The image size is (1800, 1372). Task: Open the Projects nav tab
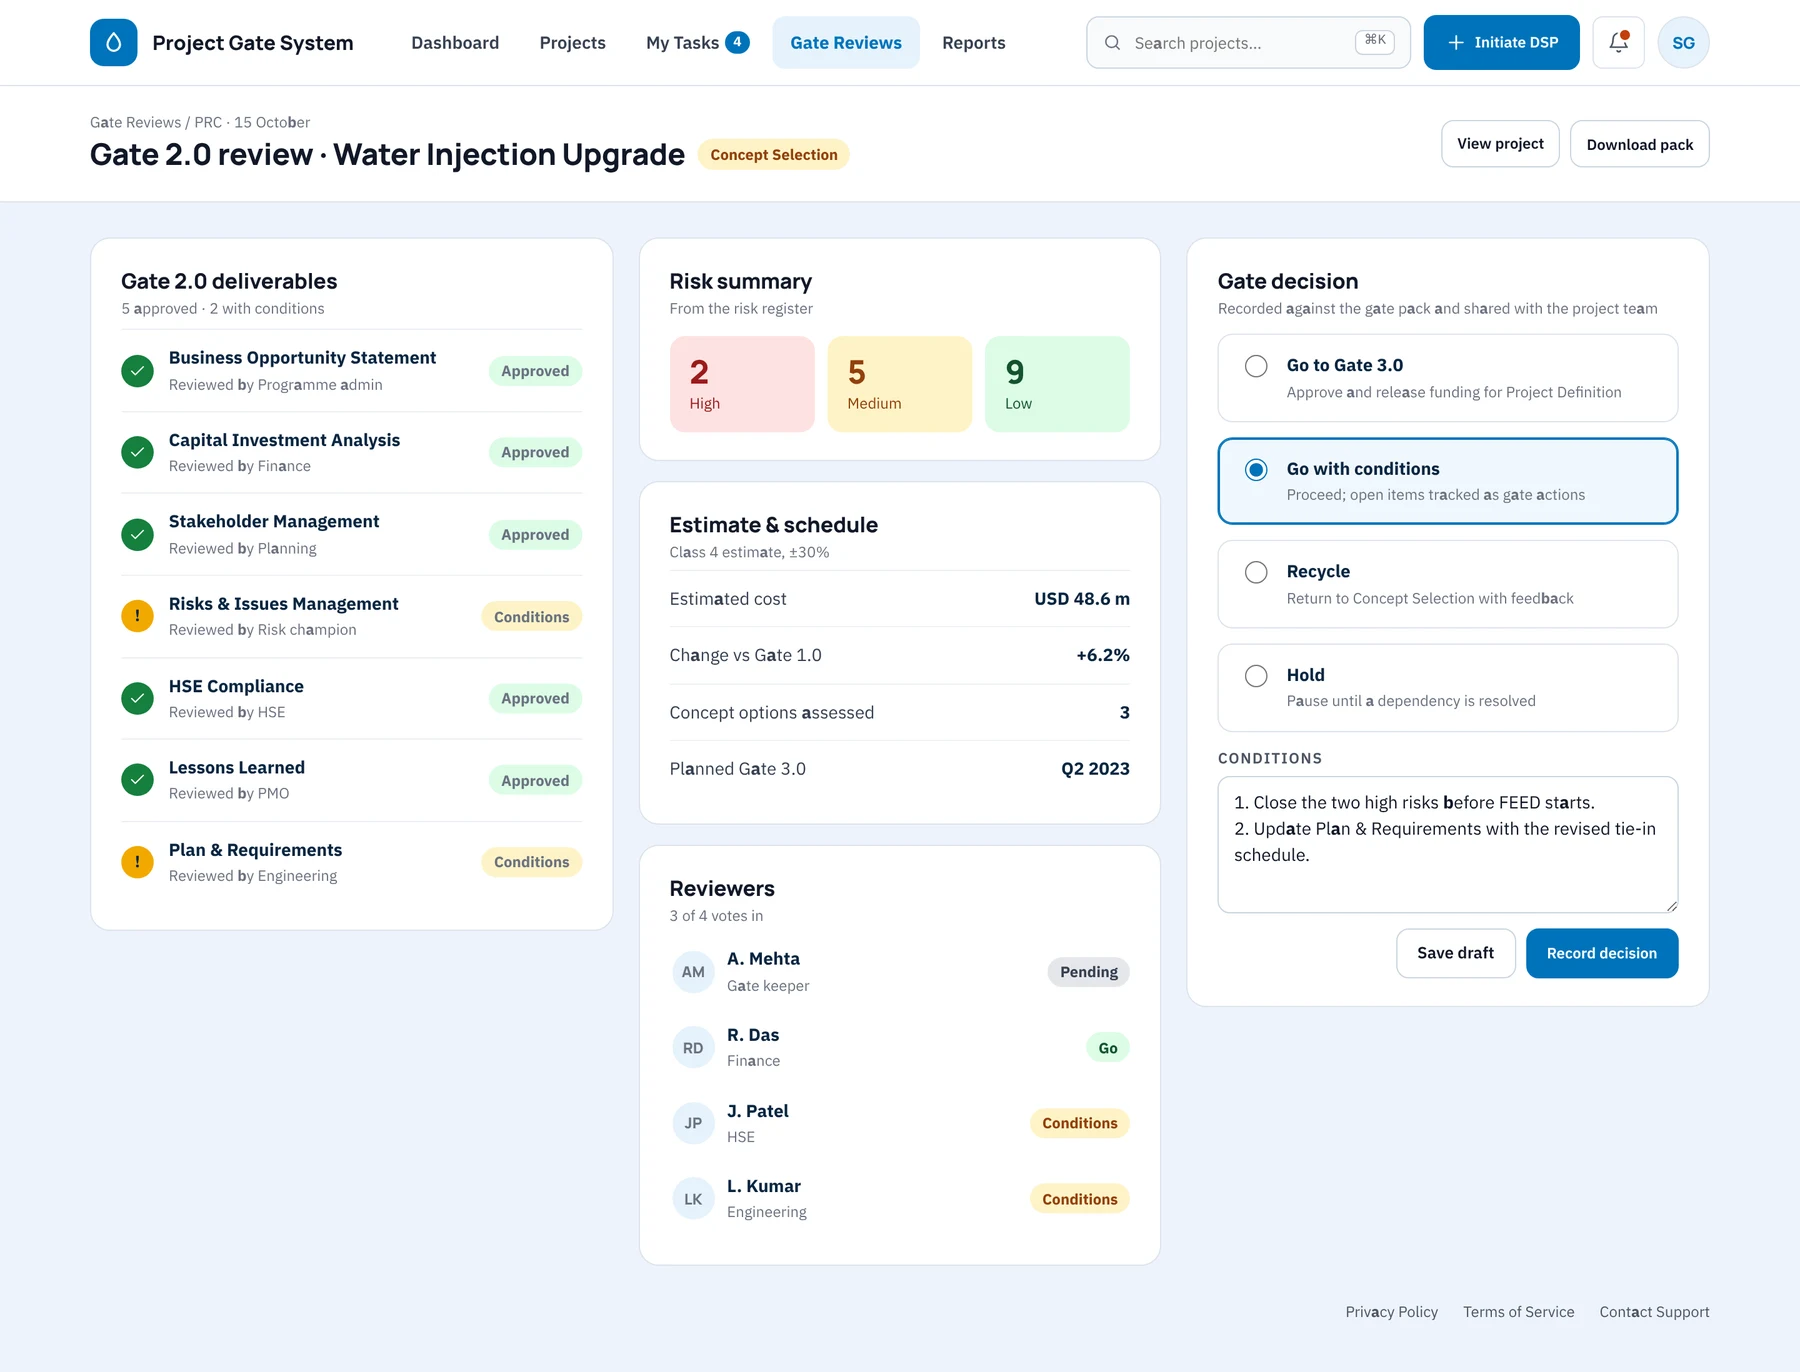(x=572, y=43)
